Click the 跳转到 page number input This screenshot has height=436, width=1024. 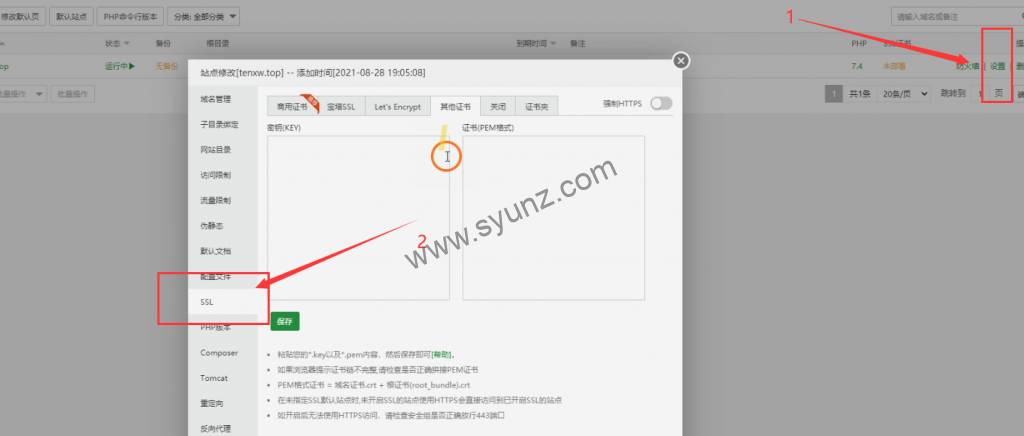click(978, 94)
